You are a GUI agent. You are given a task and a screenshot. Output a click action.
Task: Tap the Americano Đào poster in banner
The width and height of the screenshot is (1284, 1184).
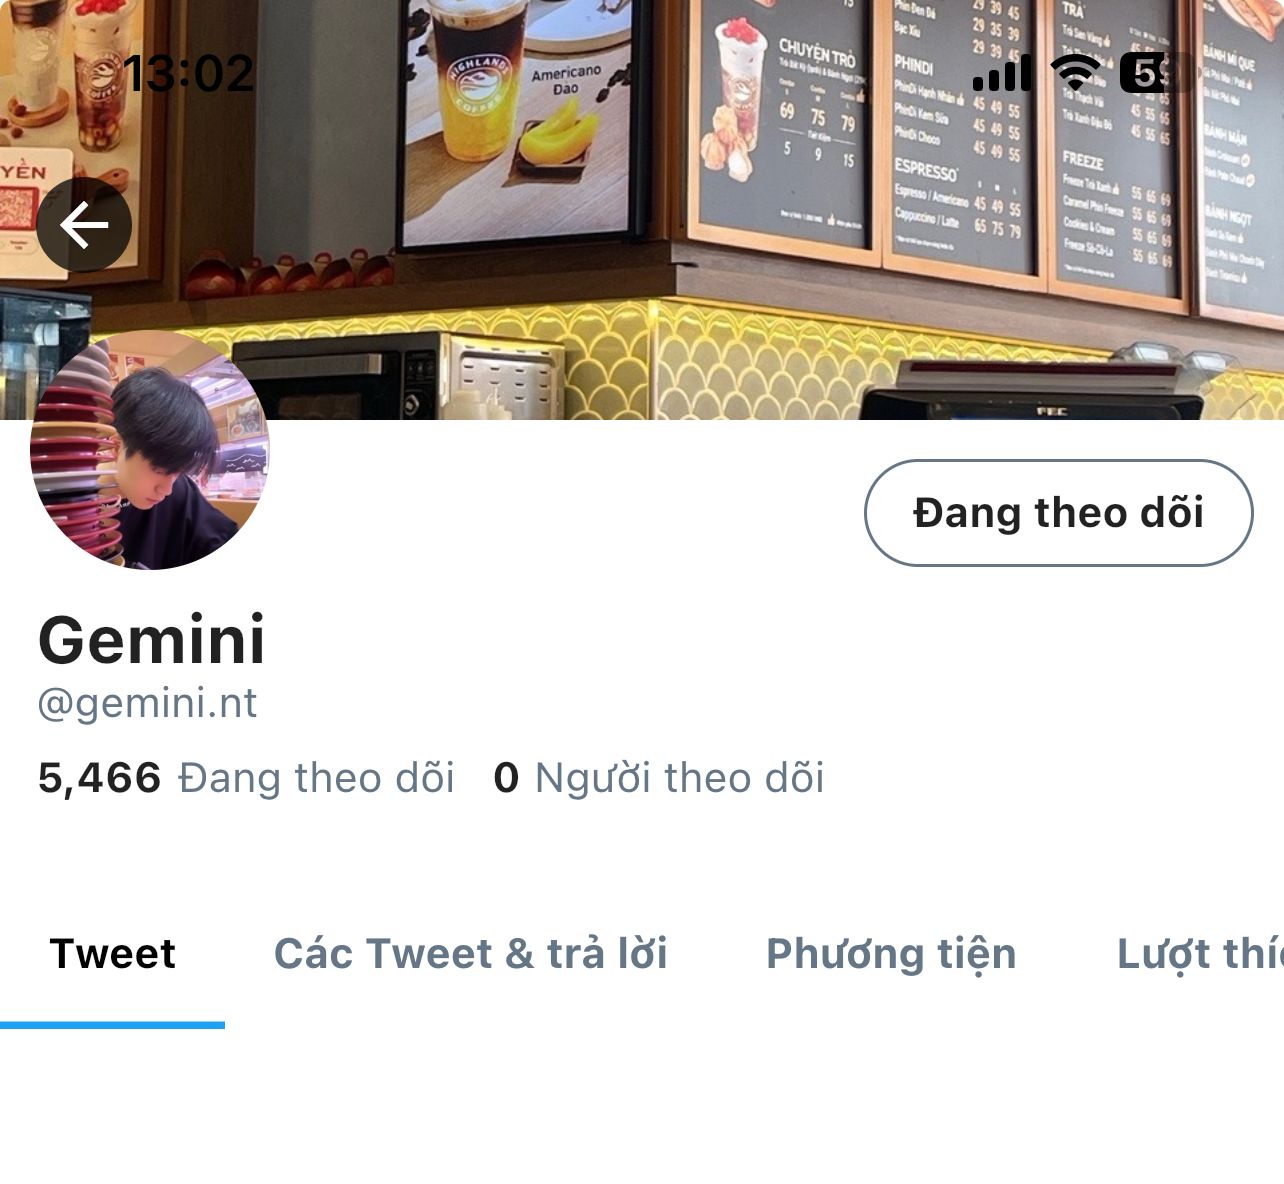pos(518,120)
